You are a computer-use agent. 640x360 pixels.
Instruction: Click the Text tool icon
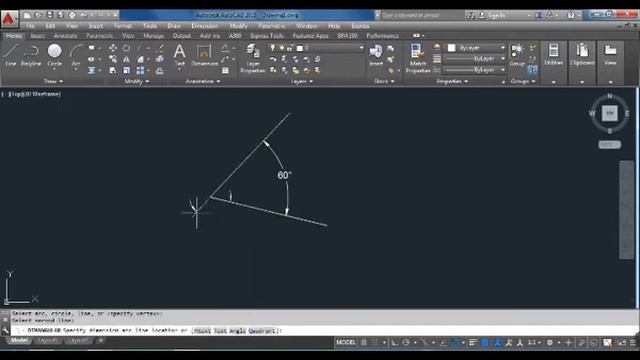pyautogui.click(x=180, y=55)
